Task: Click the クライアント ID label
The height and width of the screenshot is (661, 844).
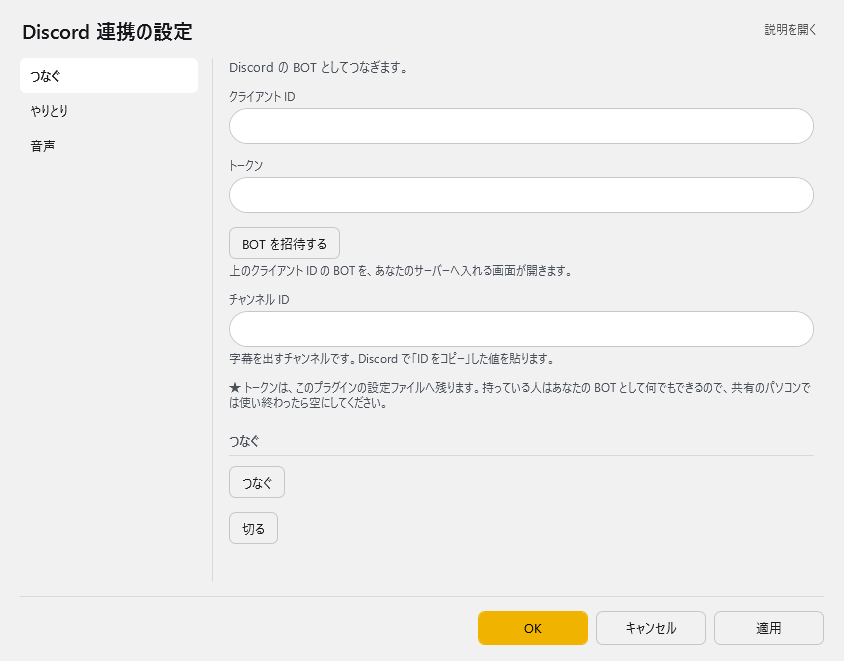Action: (x=262, y=97)
